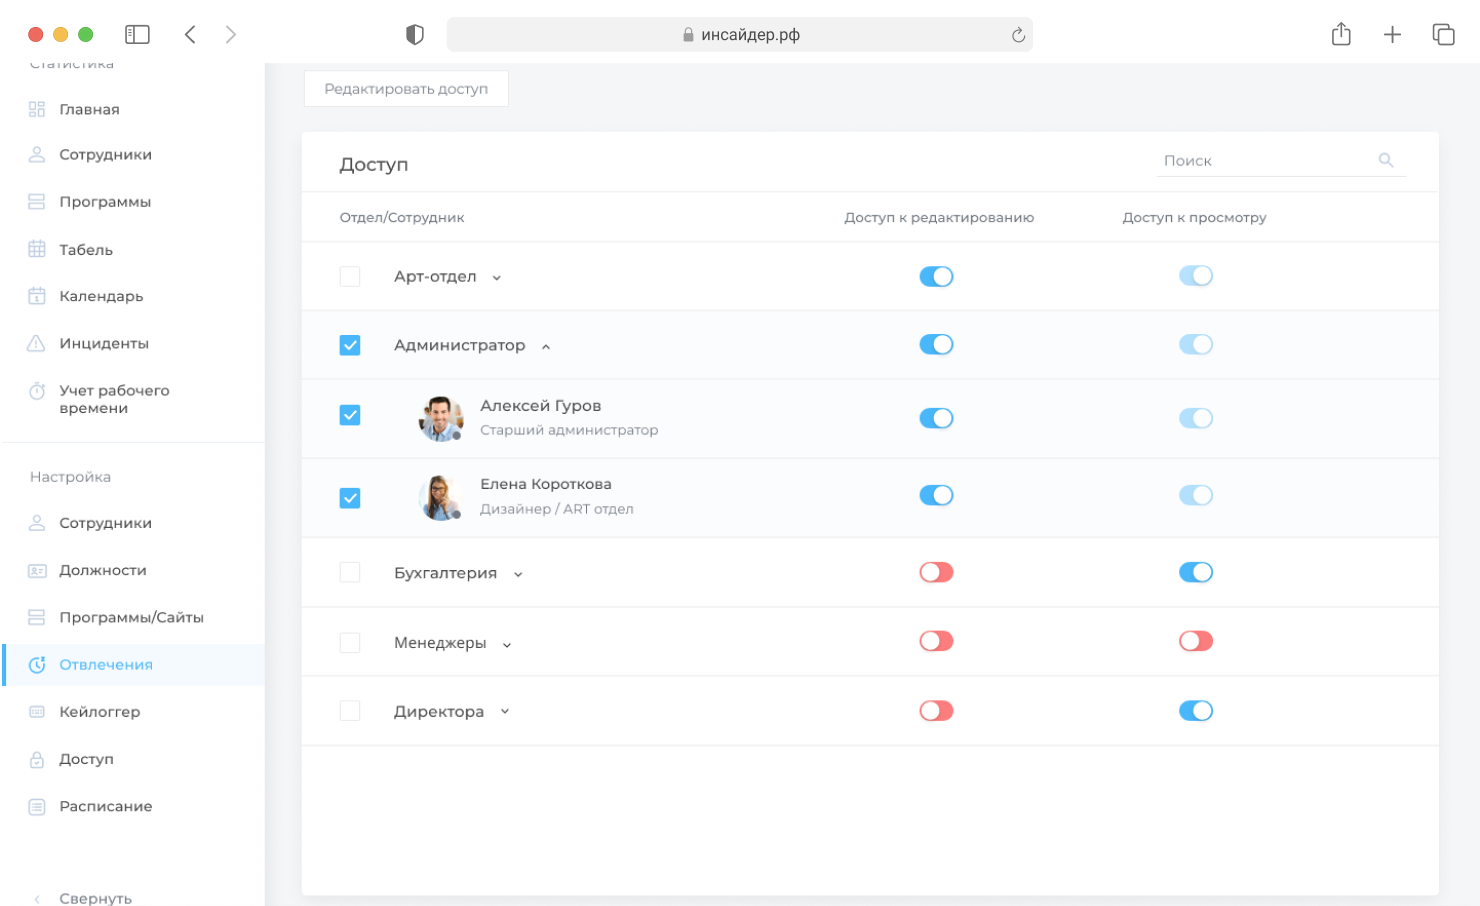The image size is (1480, 906).
Task: Click Свернуть to collapse the sidebar
Action: tap(95, 898)
